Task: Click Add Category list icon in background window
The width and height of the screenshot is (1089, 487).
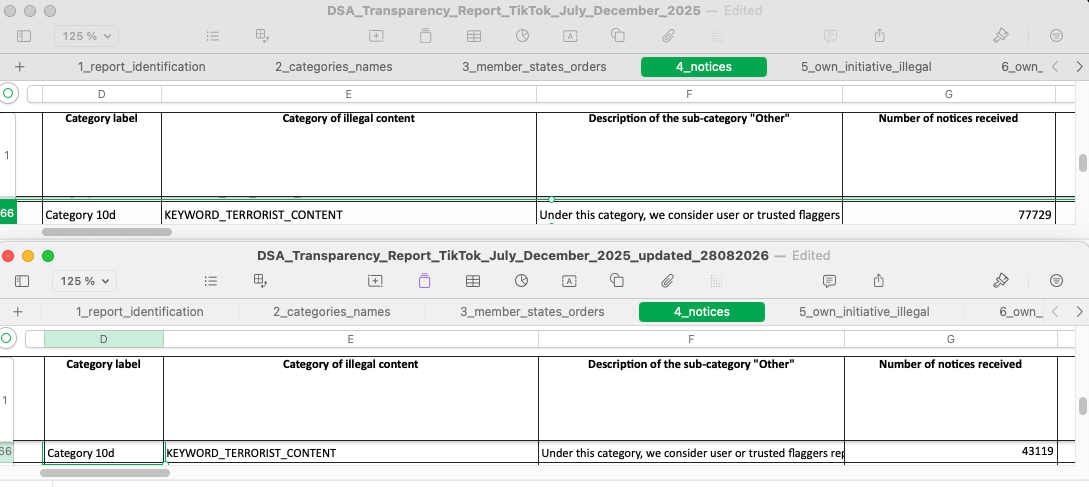Action: tap(213, 35)
